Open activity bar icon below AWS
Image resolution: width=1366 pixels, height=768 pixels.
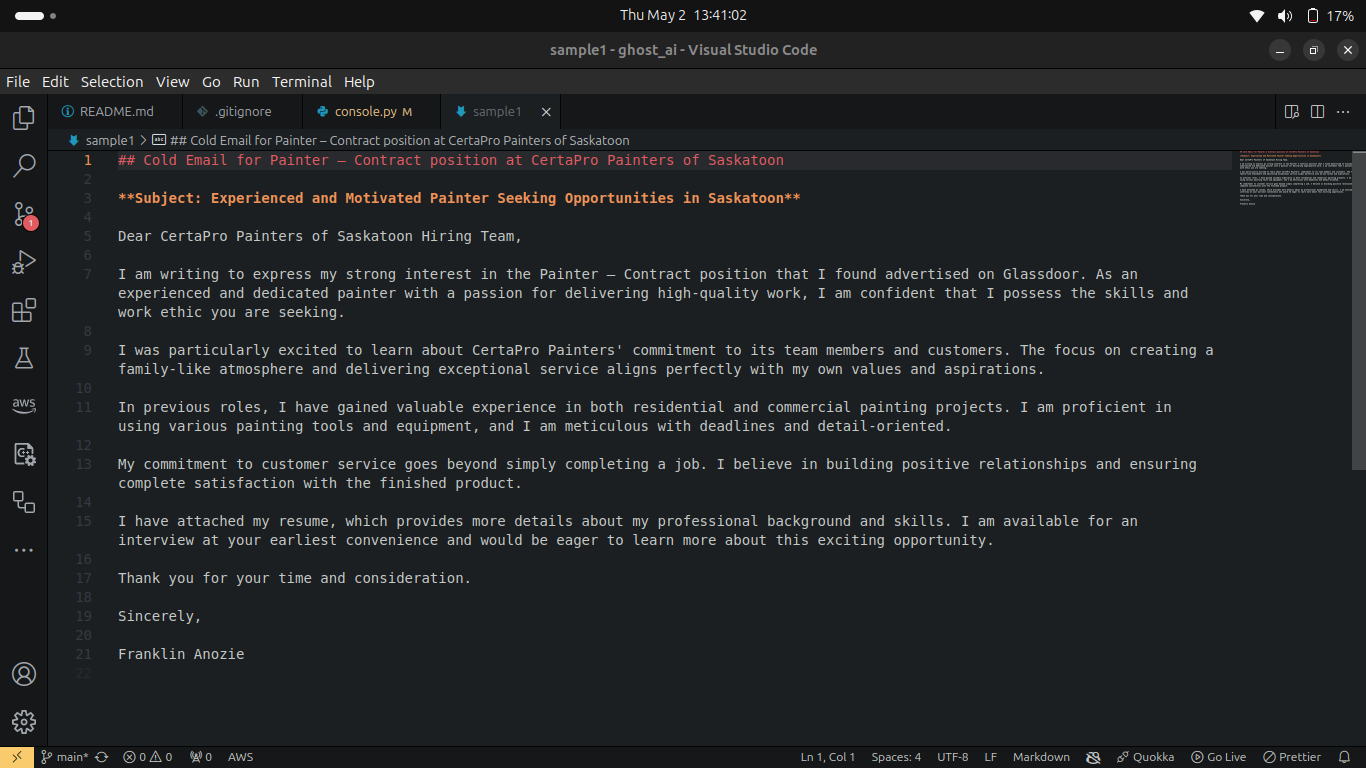[24, 454]
